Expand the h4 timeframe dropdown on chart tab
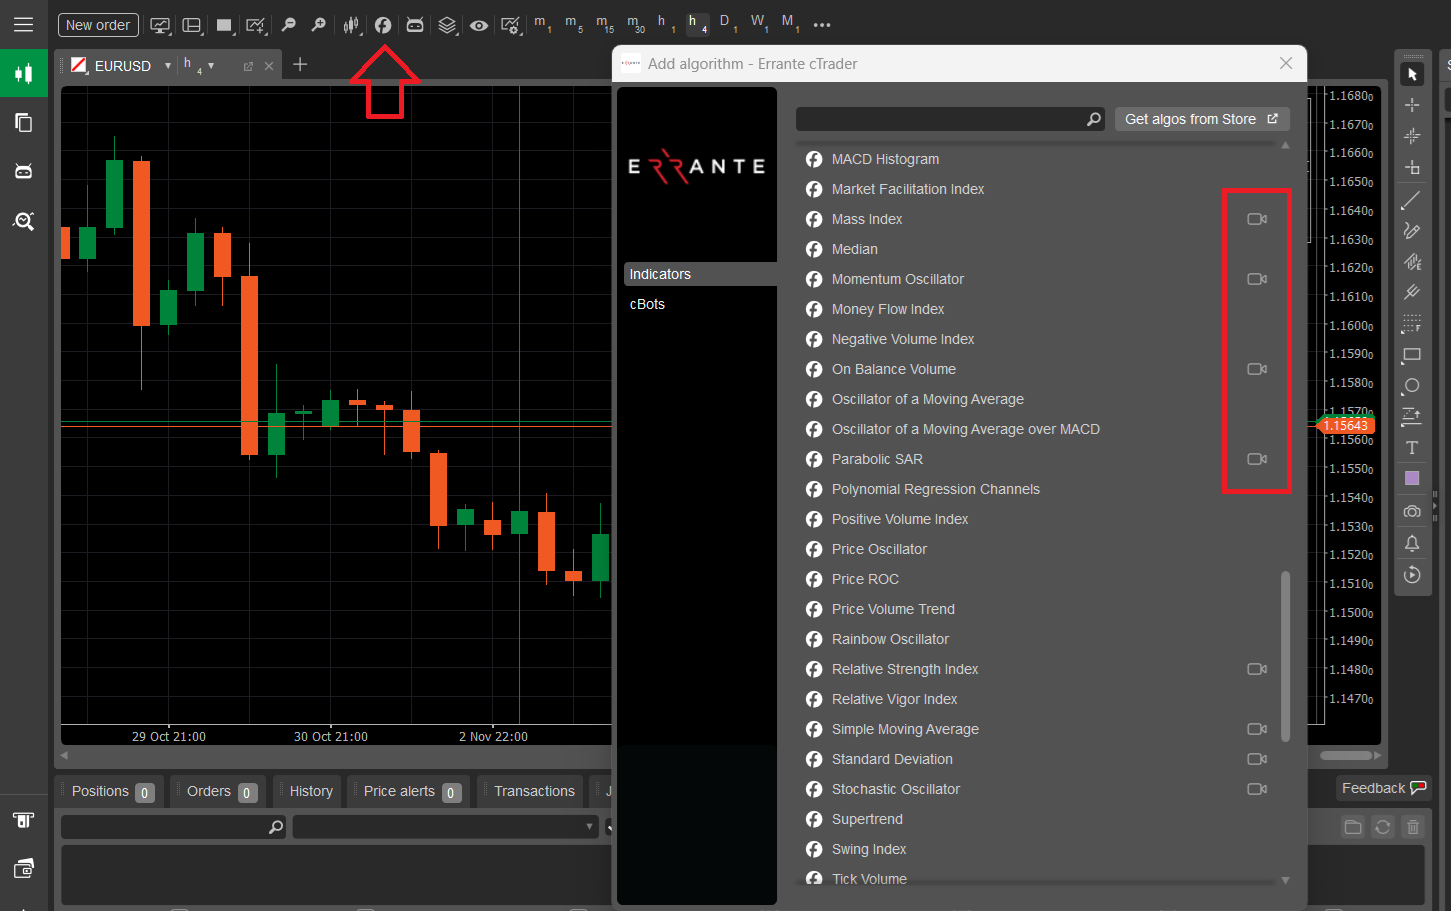1451x911 pixels. [211, 66]
